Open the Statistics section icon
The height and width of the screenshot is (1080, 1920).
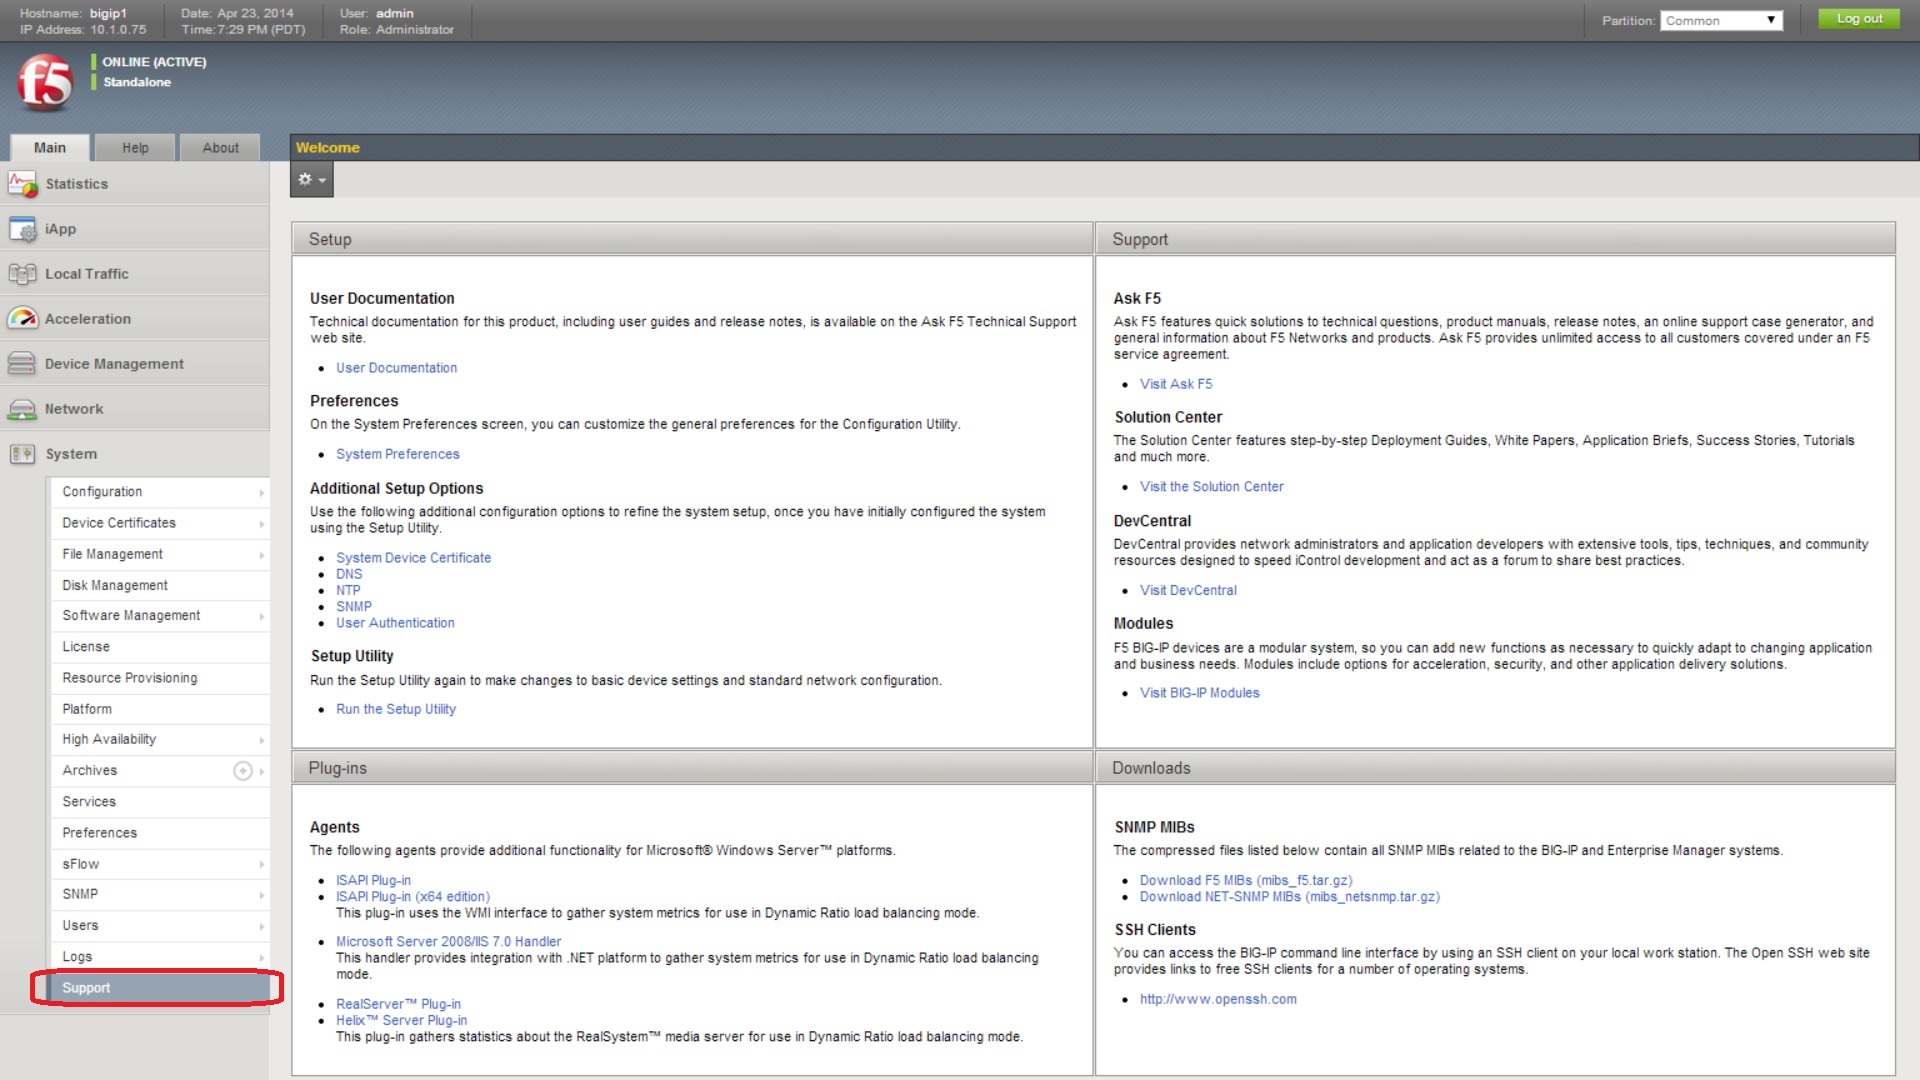tap(22, 184)
